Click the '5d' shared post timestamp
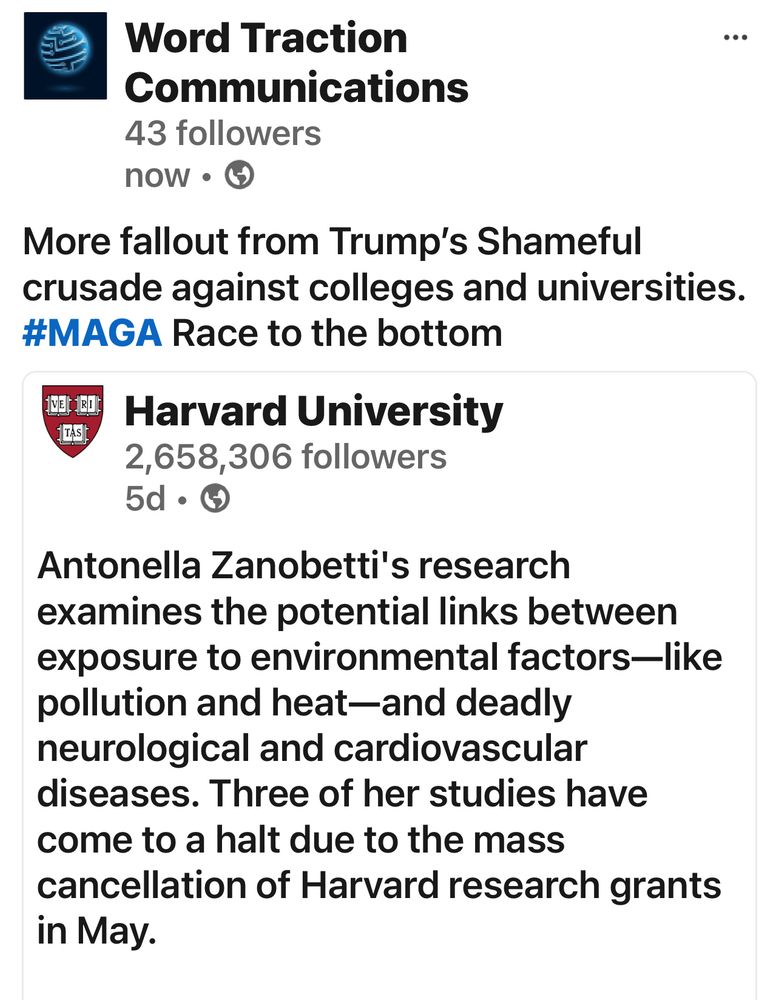The image size is (779, 1000). point(145,499)
